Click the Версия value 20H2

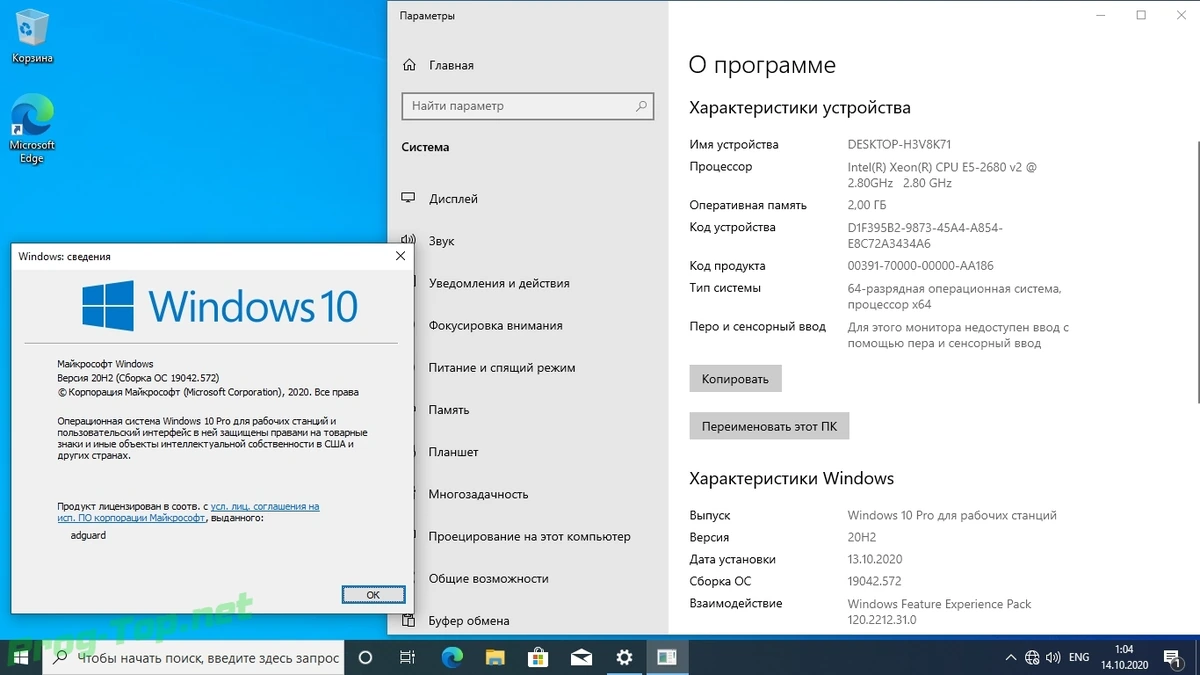coord(863,537)
